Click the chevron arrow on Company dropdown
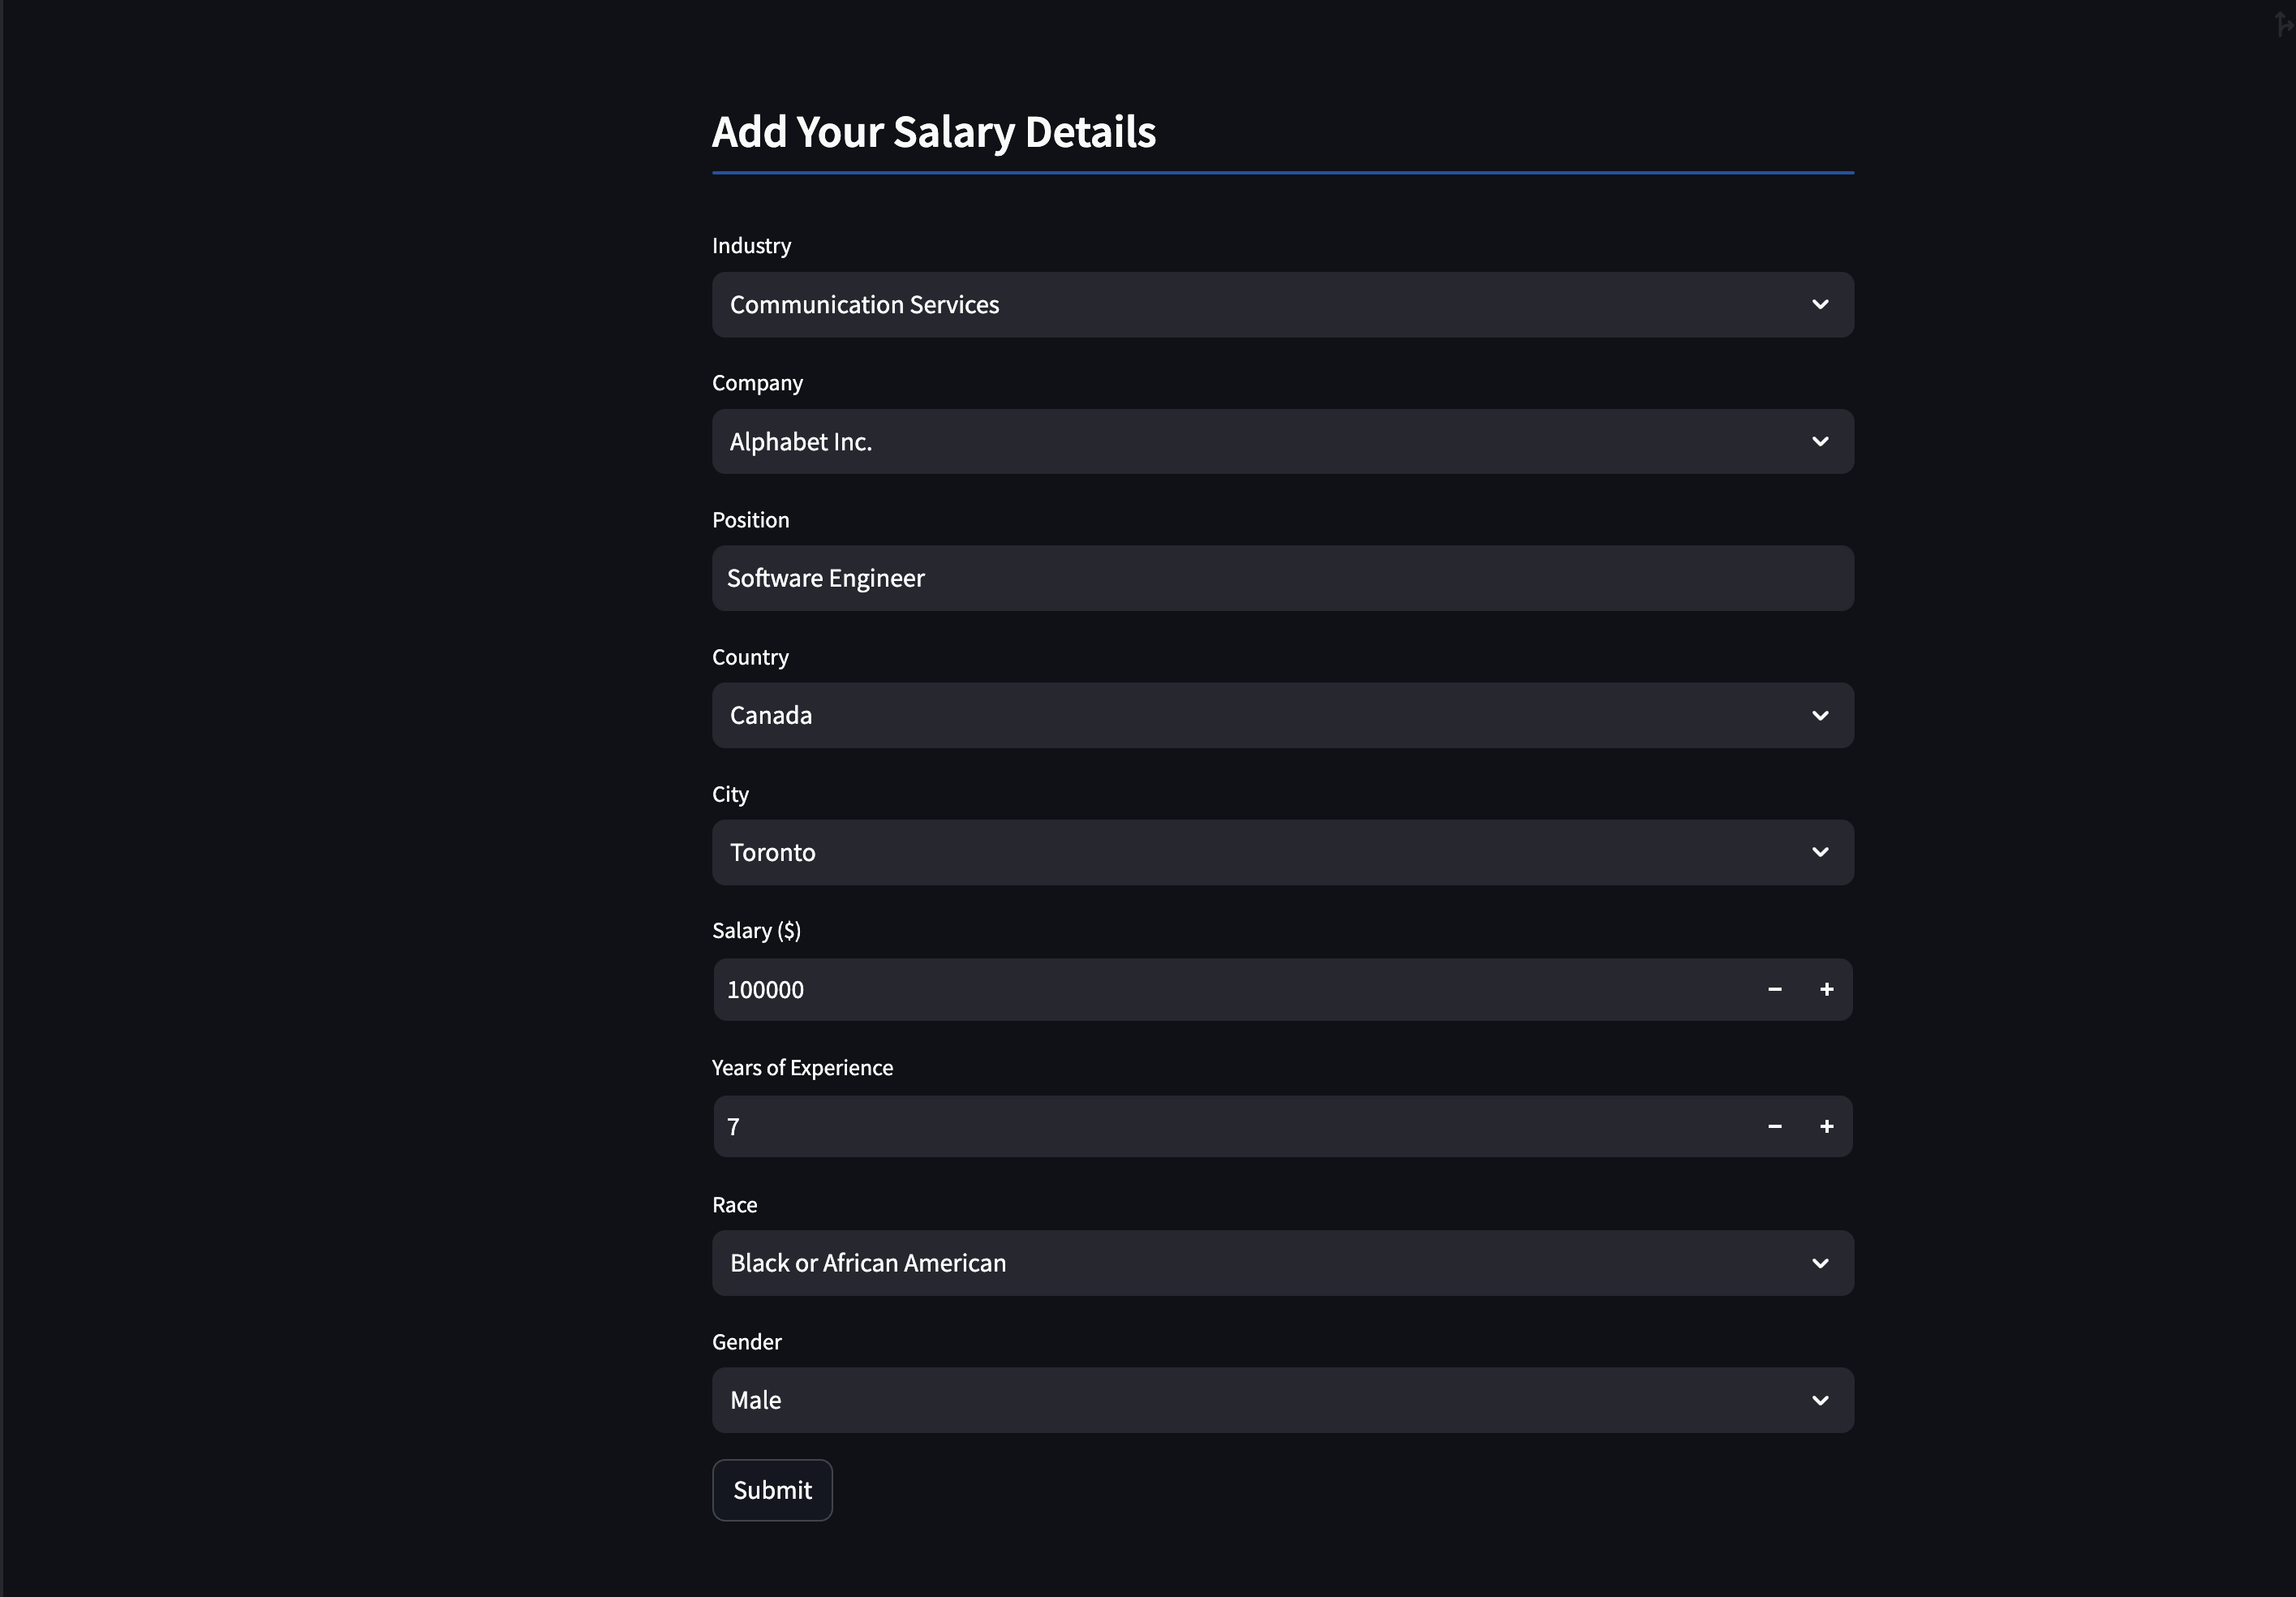Screen dimensions: 2296x1597 tap(1820, 442)
